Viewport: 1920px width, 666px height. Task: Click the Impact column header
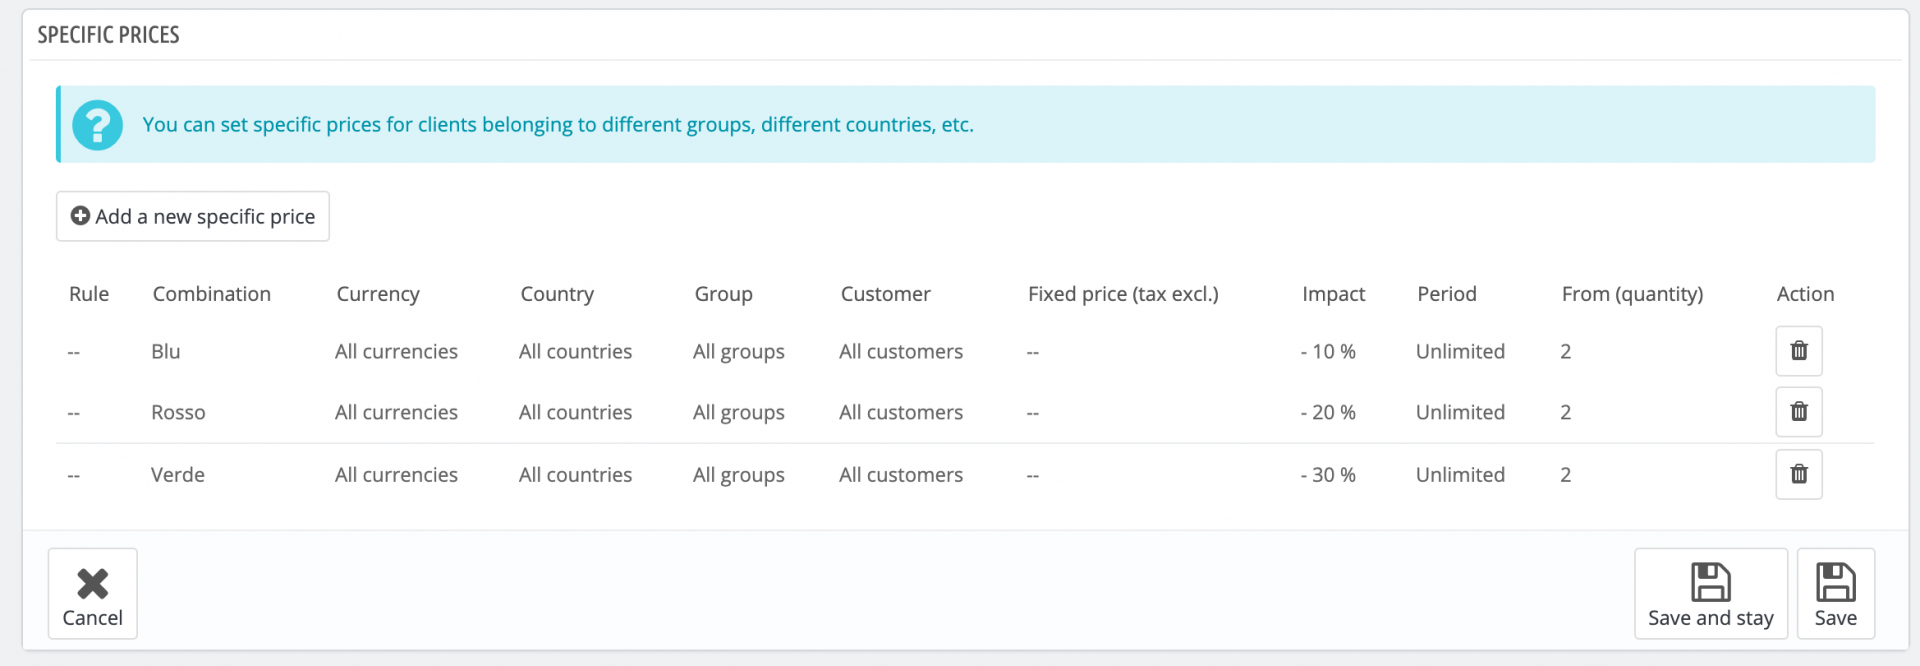(x=1333, y=294)
